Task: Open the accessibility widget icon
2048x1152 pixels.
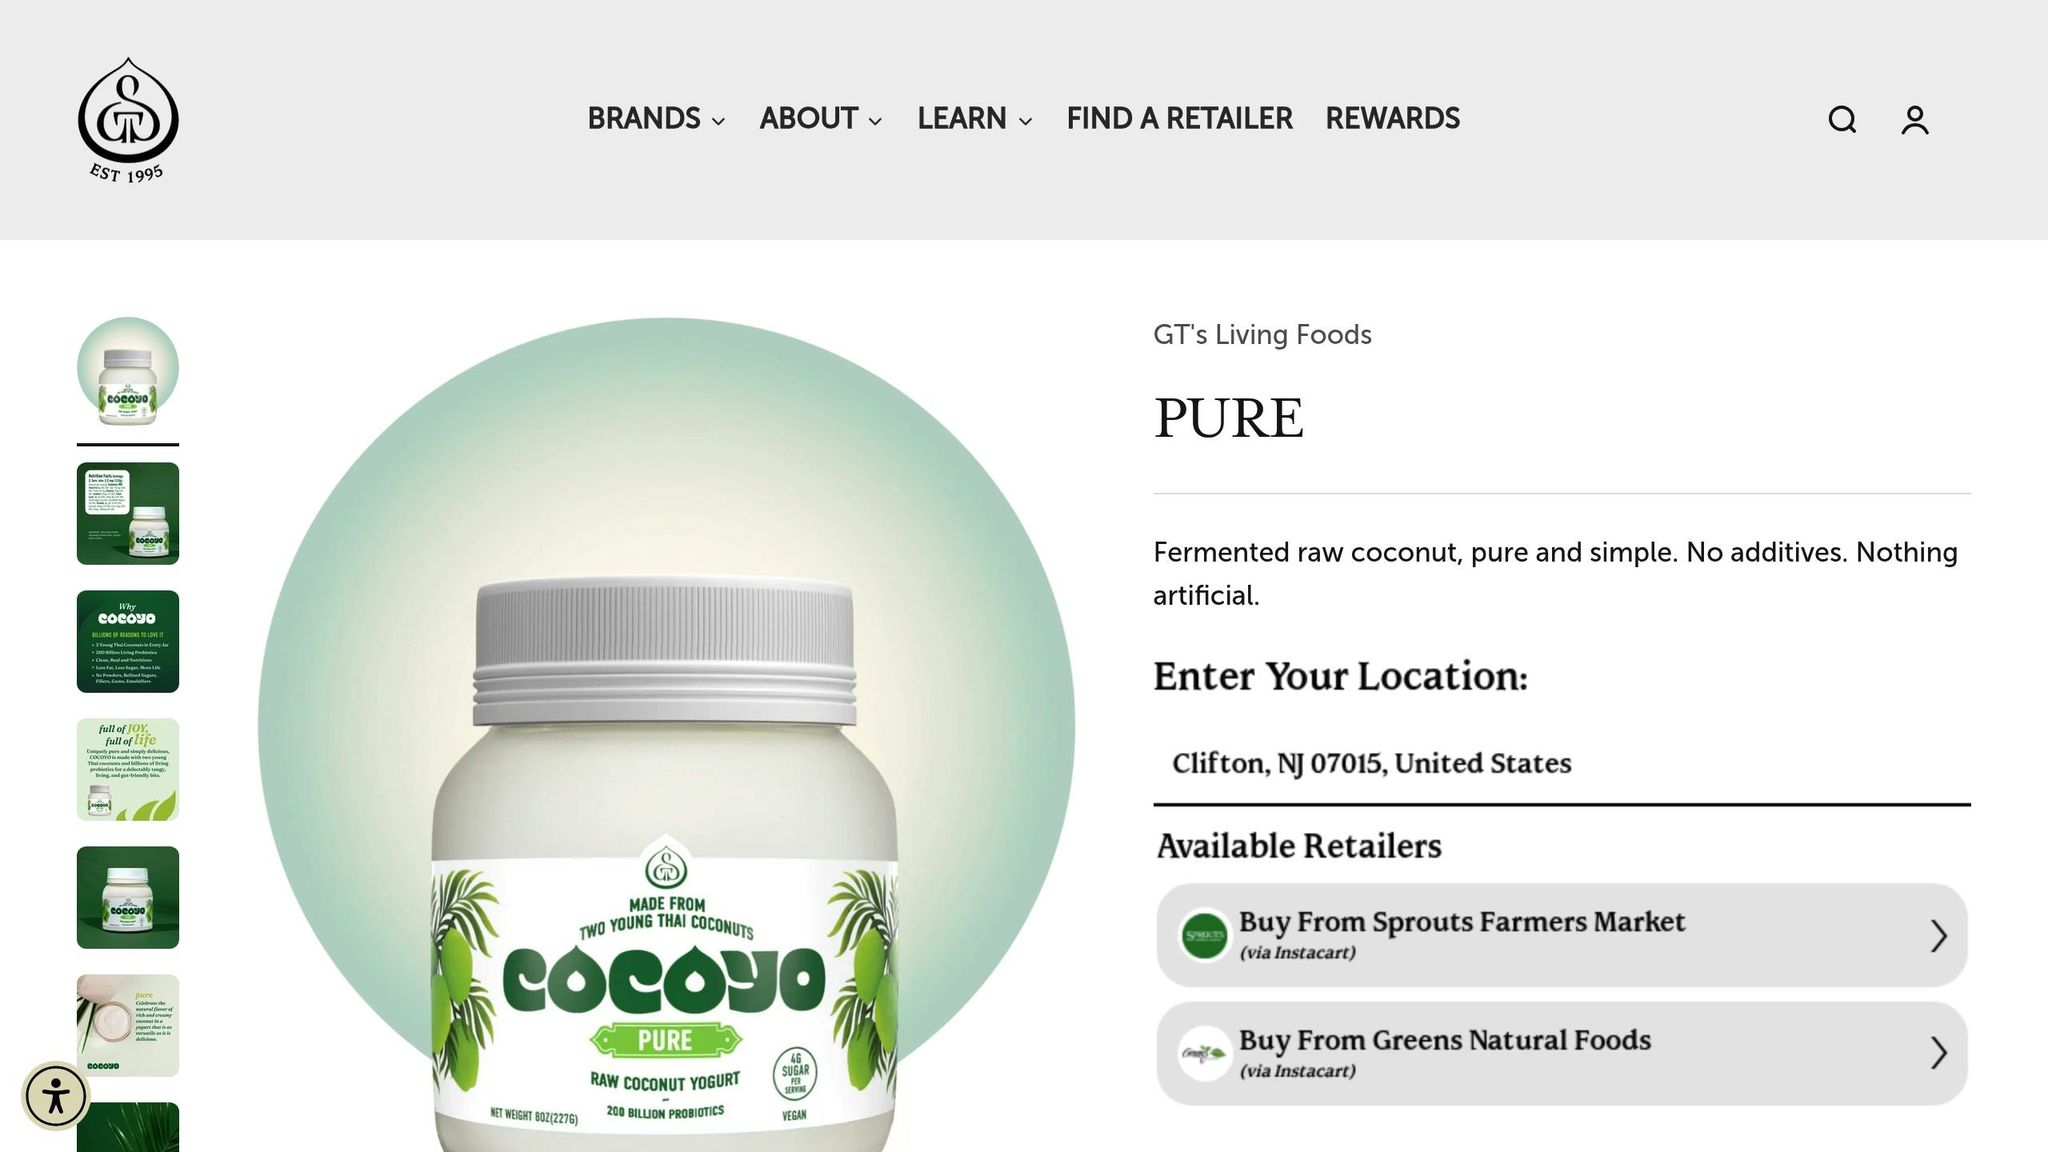Action: [56, 1096]
